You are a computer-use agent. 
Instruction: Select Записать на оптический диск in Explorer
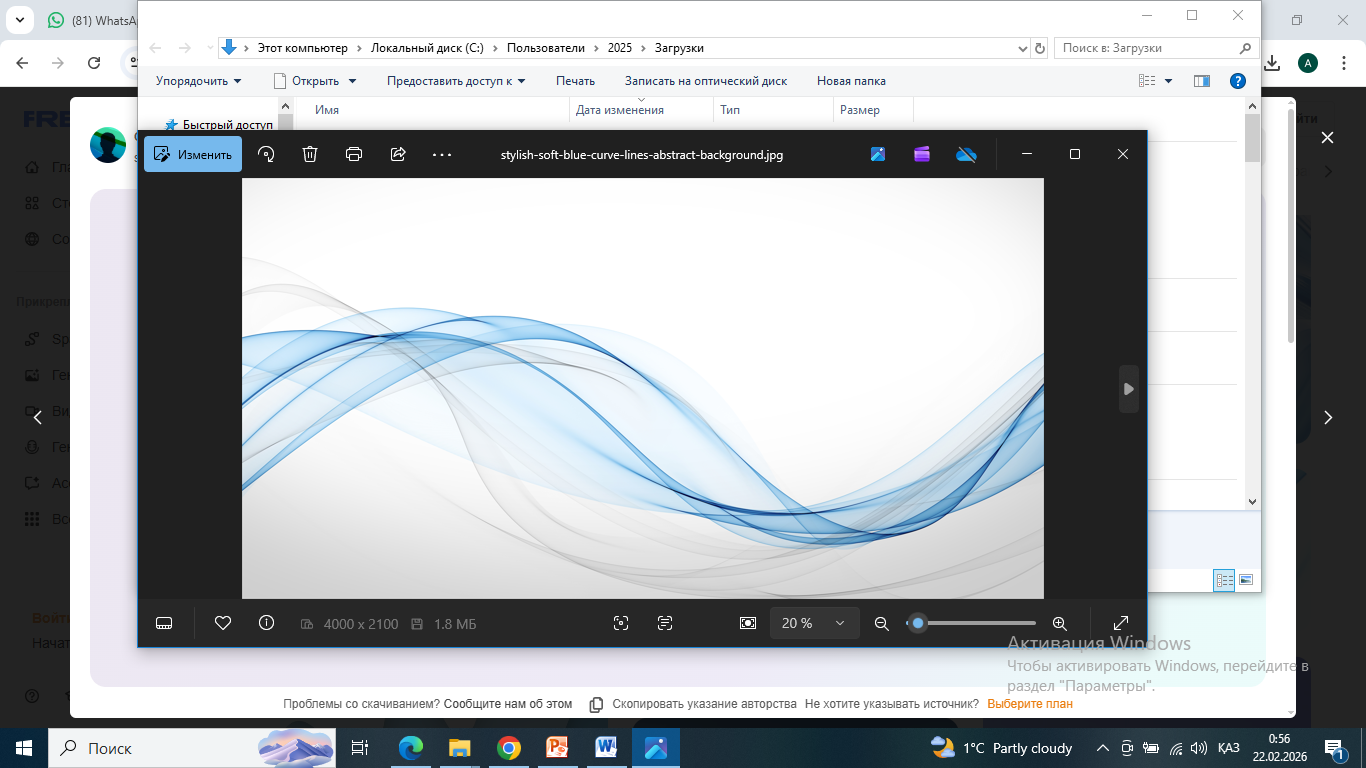[706, 81]
